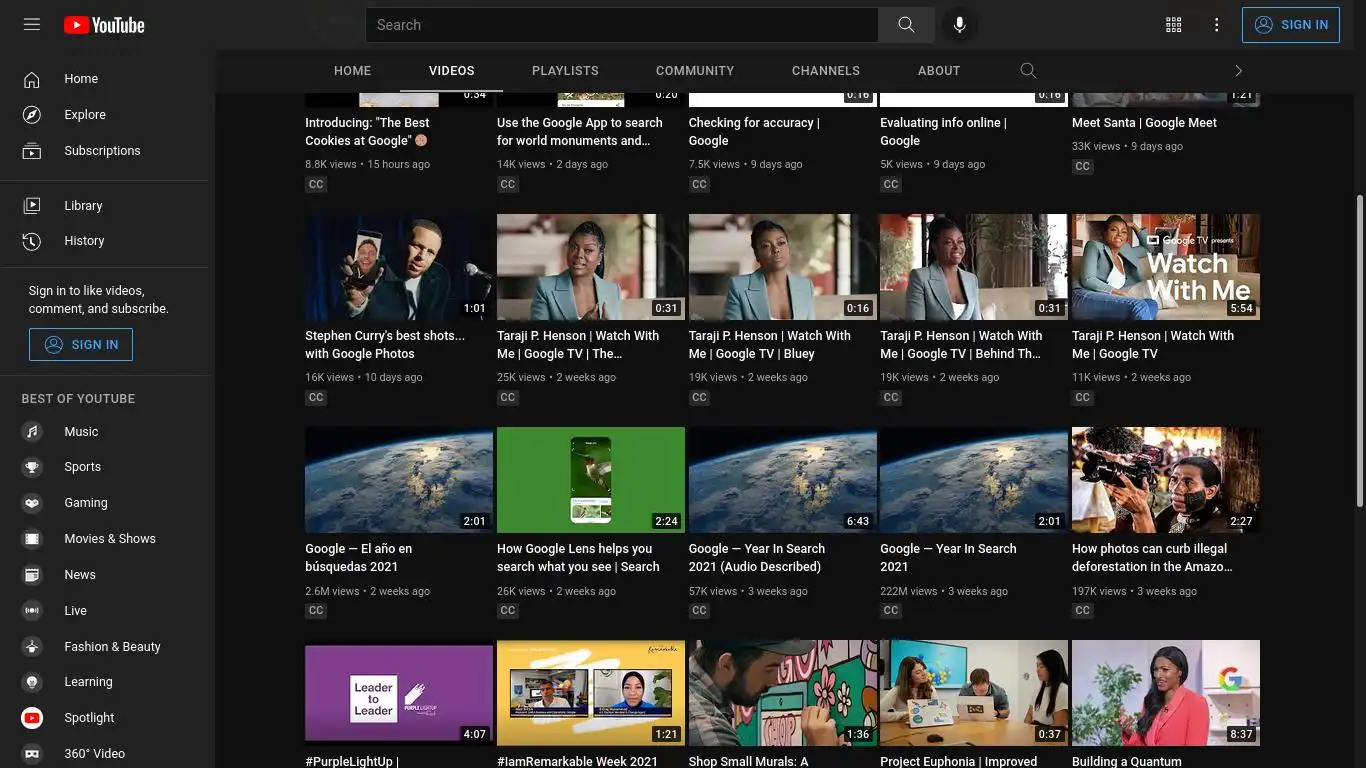Open the settings three-dot menu
Screen dimensions: 1366x768
click(x=1217, y=25)
